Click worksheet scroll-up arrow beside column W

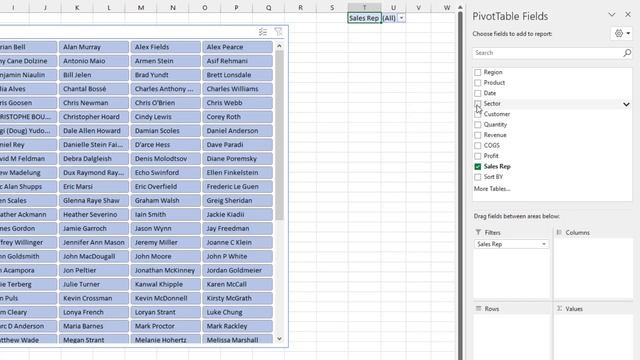[460, 8]
